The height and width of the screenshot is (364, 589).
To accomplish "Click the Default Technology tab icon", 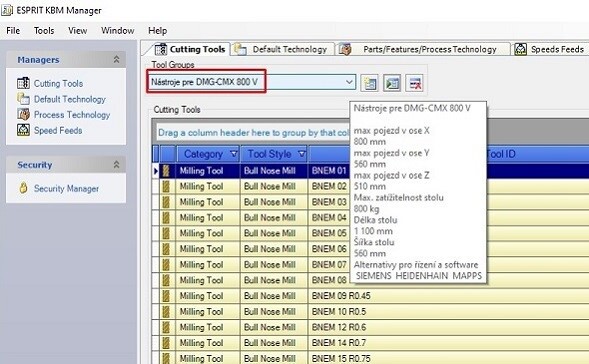I will (240, 49).
